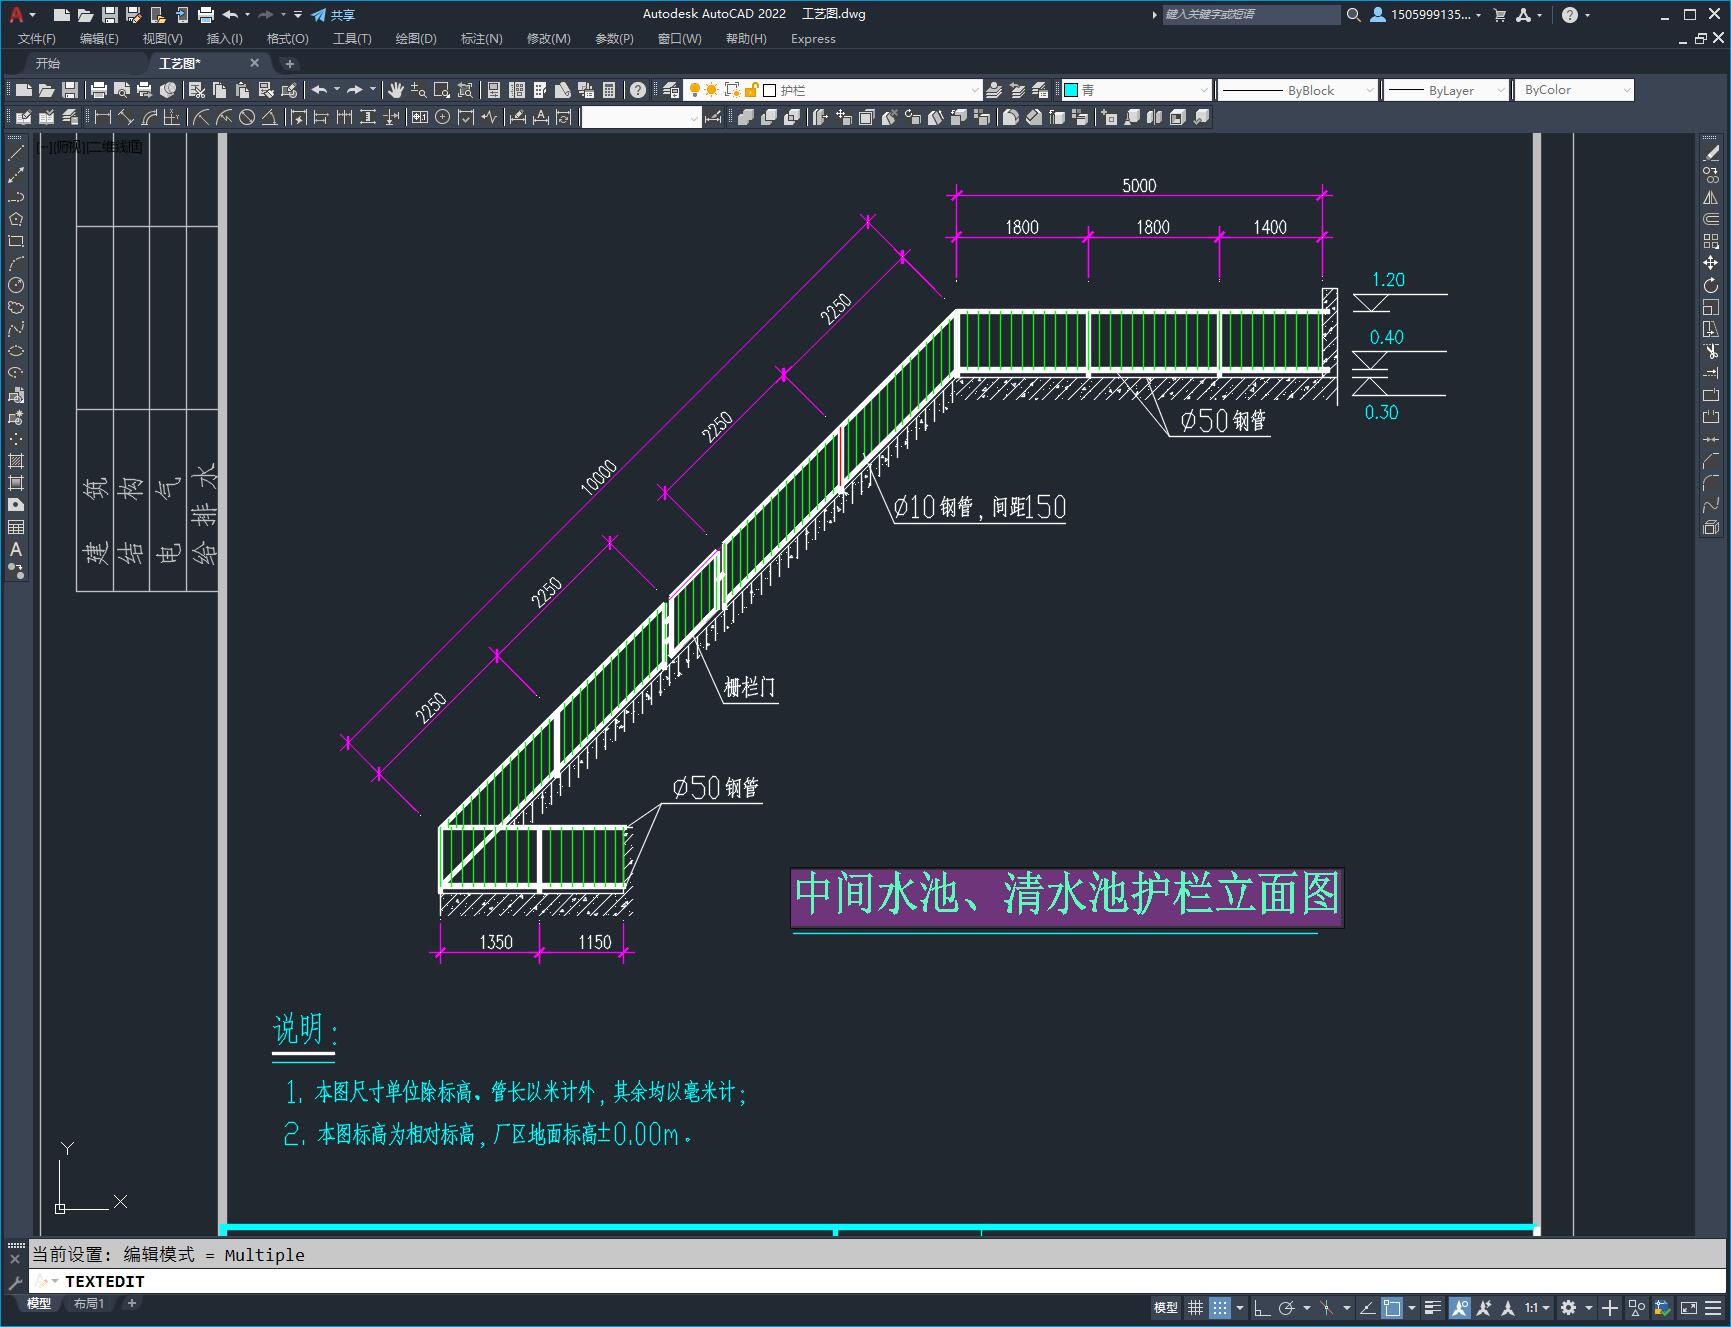Toggle lineweight display in status bar
1731x1327 pixels.
[x=1433, y=1307]
